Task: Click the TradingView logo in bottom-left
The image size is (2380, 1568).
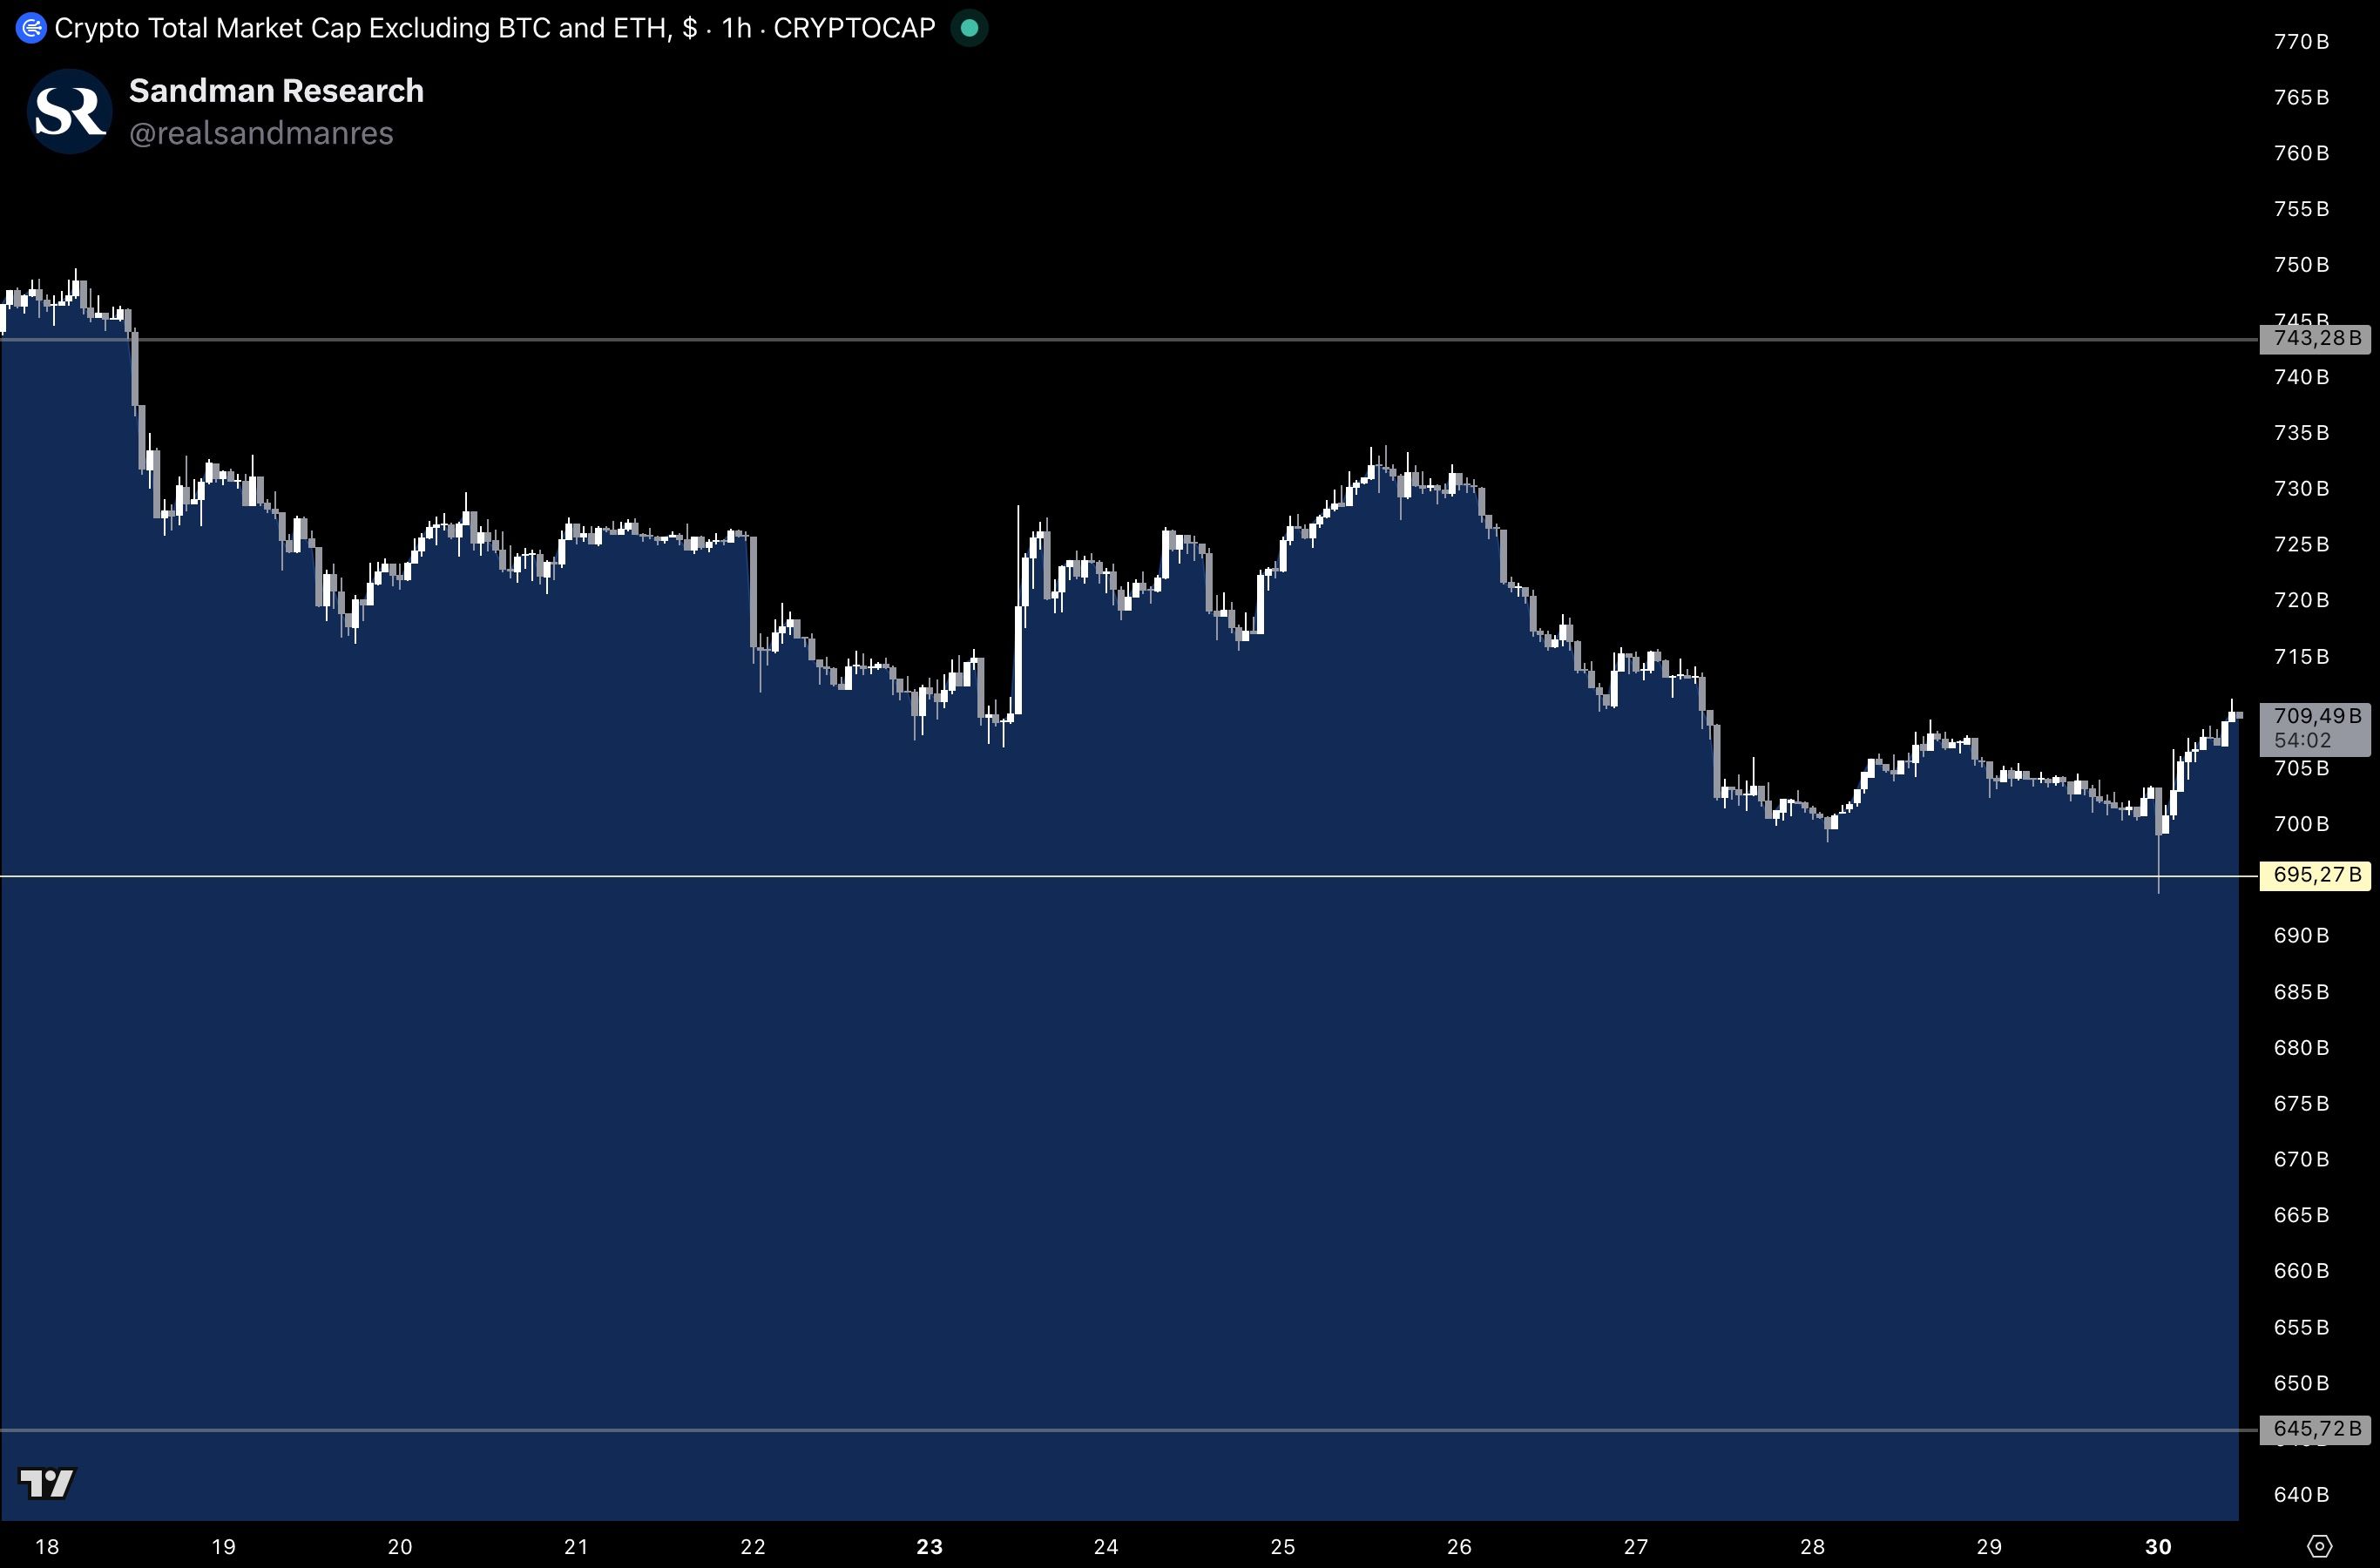Action: (x=47, y=1482)
